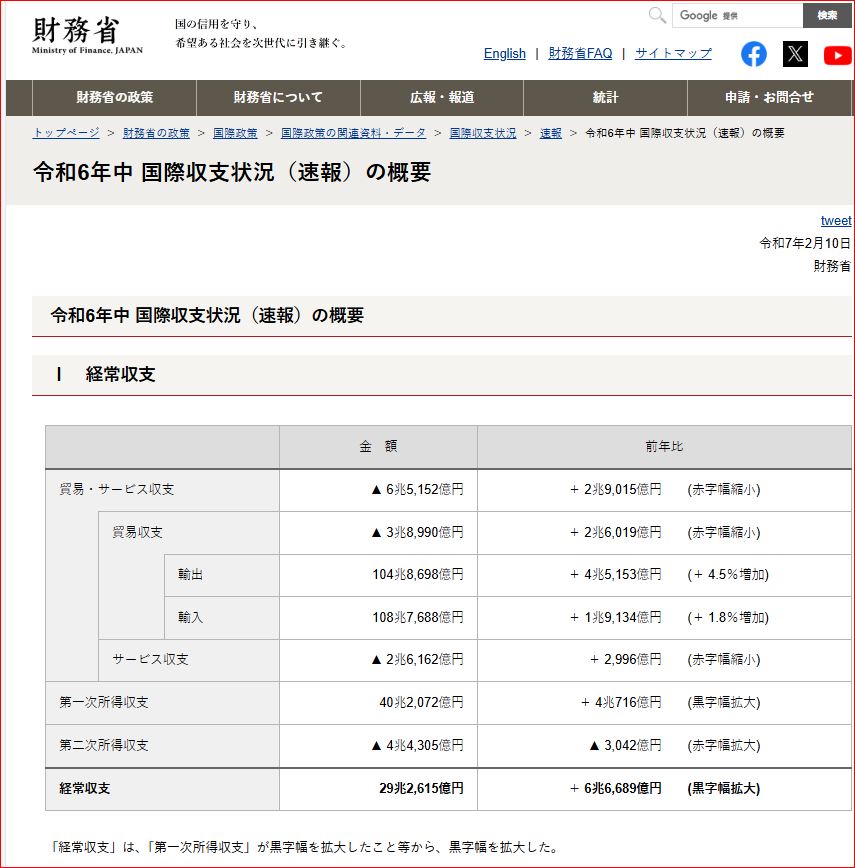Viewport: 855px width, 868px height.
Task: Select the 統計 menu item
Action: click(605, 98)
